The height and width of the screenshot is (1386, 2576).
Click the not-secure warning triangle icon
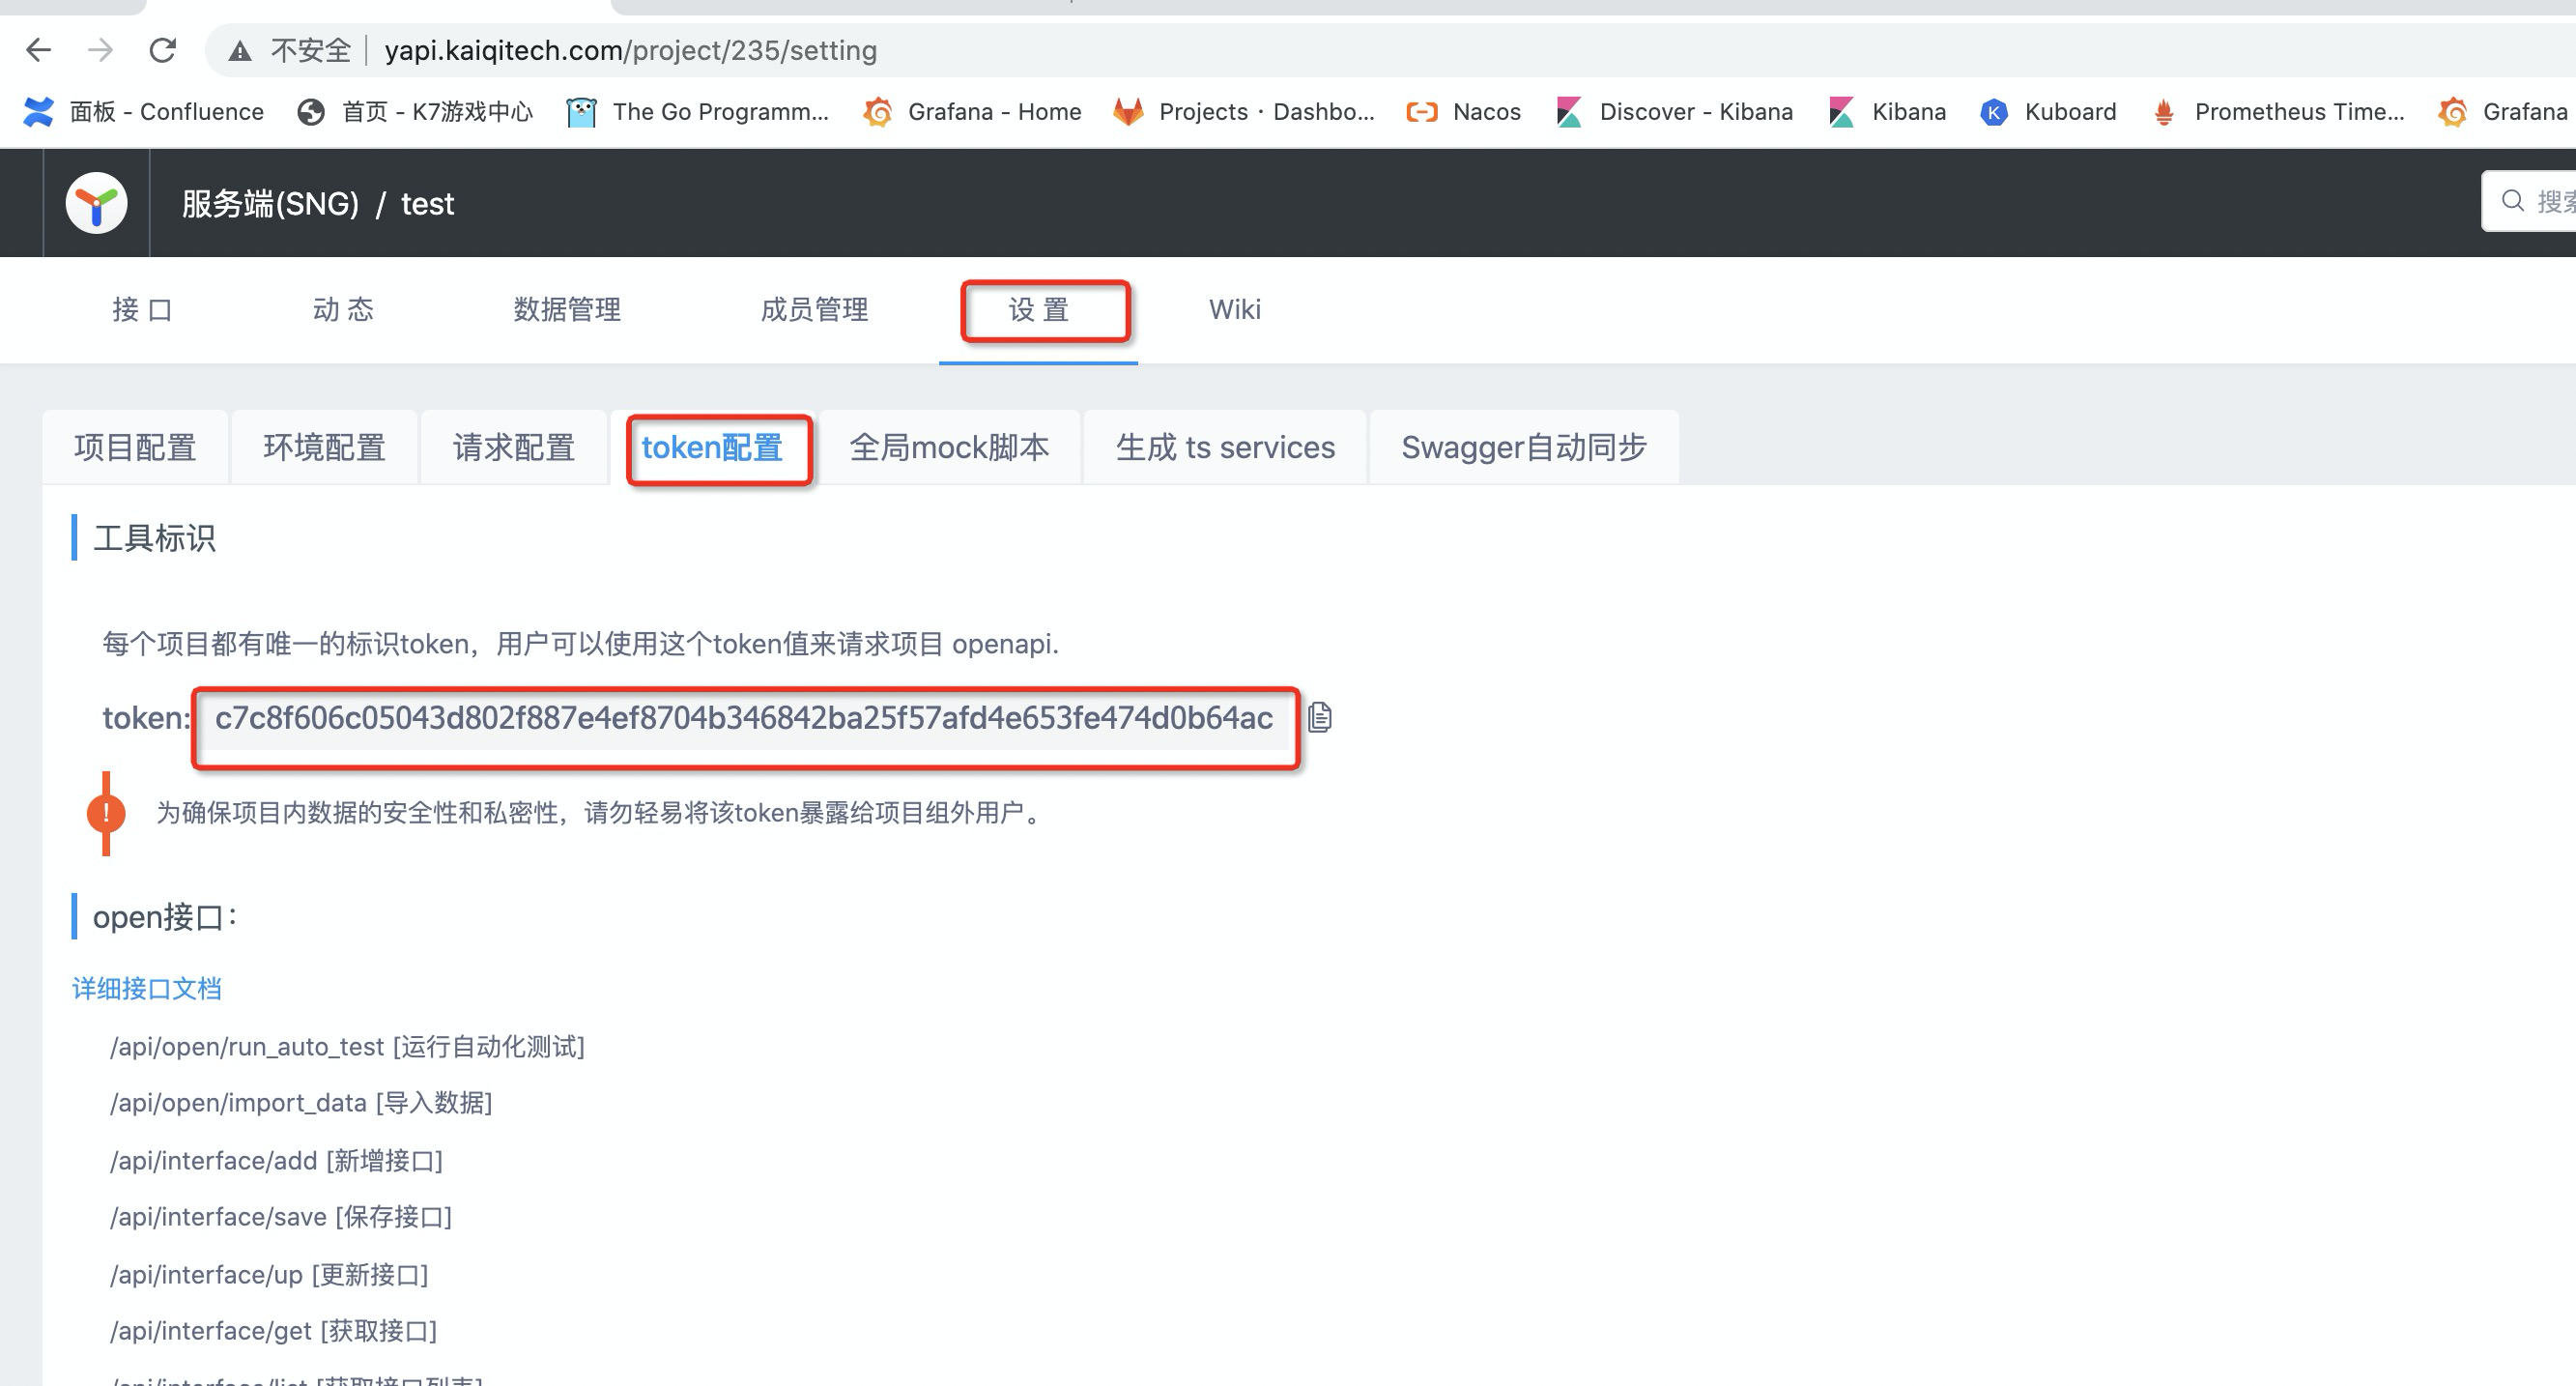pyautogui.click(x=240, y=51)
